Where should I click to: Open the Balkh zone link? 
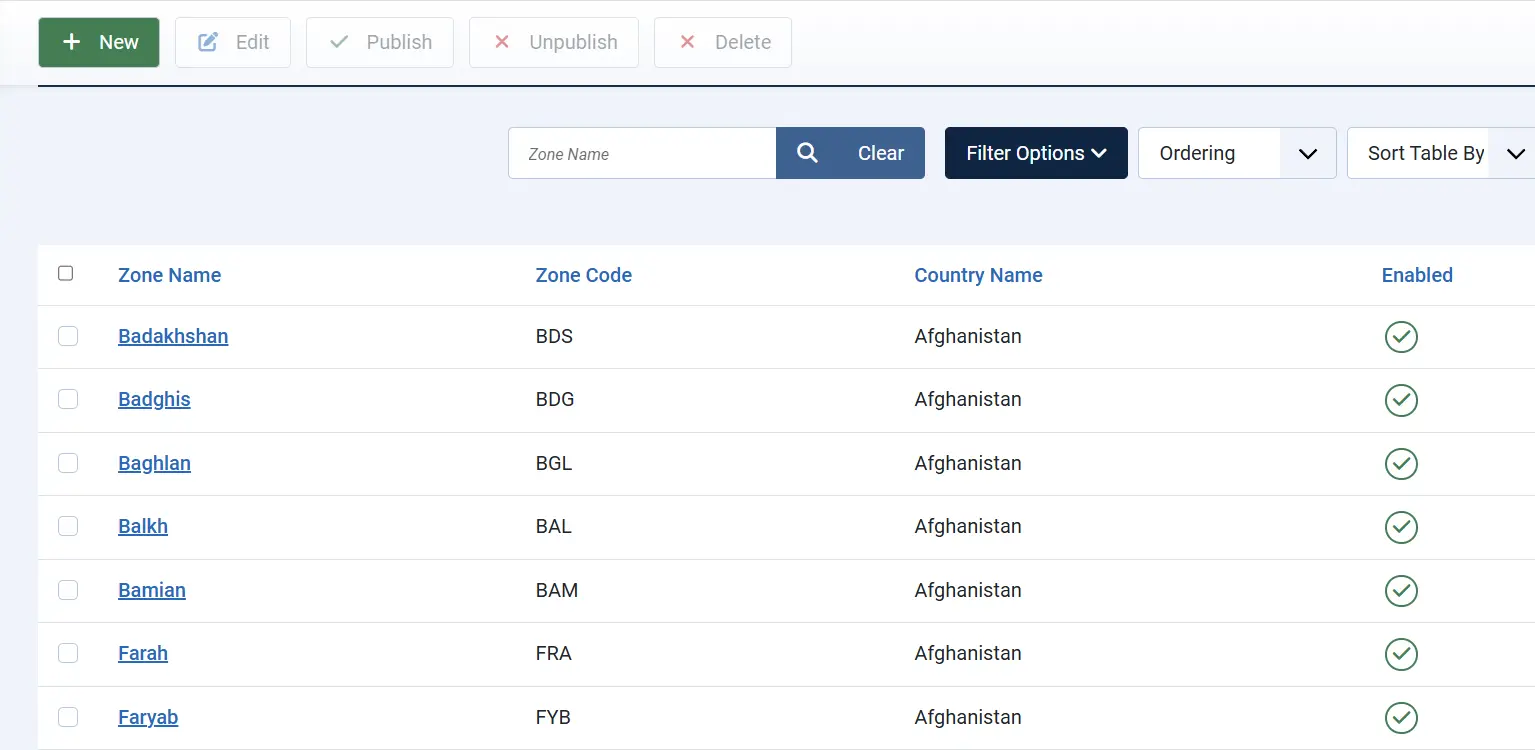(143, 526)
